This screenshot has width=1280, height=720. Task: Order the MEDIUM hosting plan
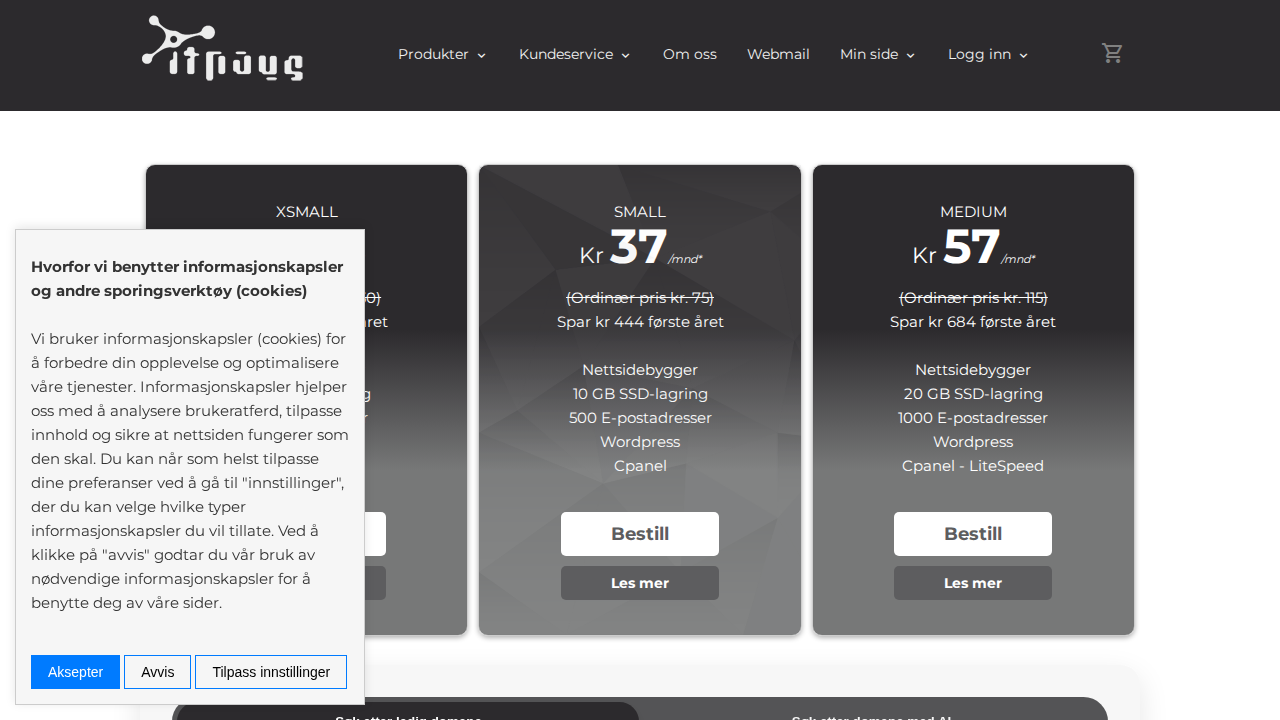click(x=973, y=534)
